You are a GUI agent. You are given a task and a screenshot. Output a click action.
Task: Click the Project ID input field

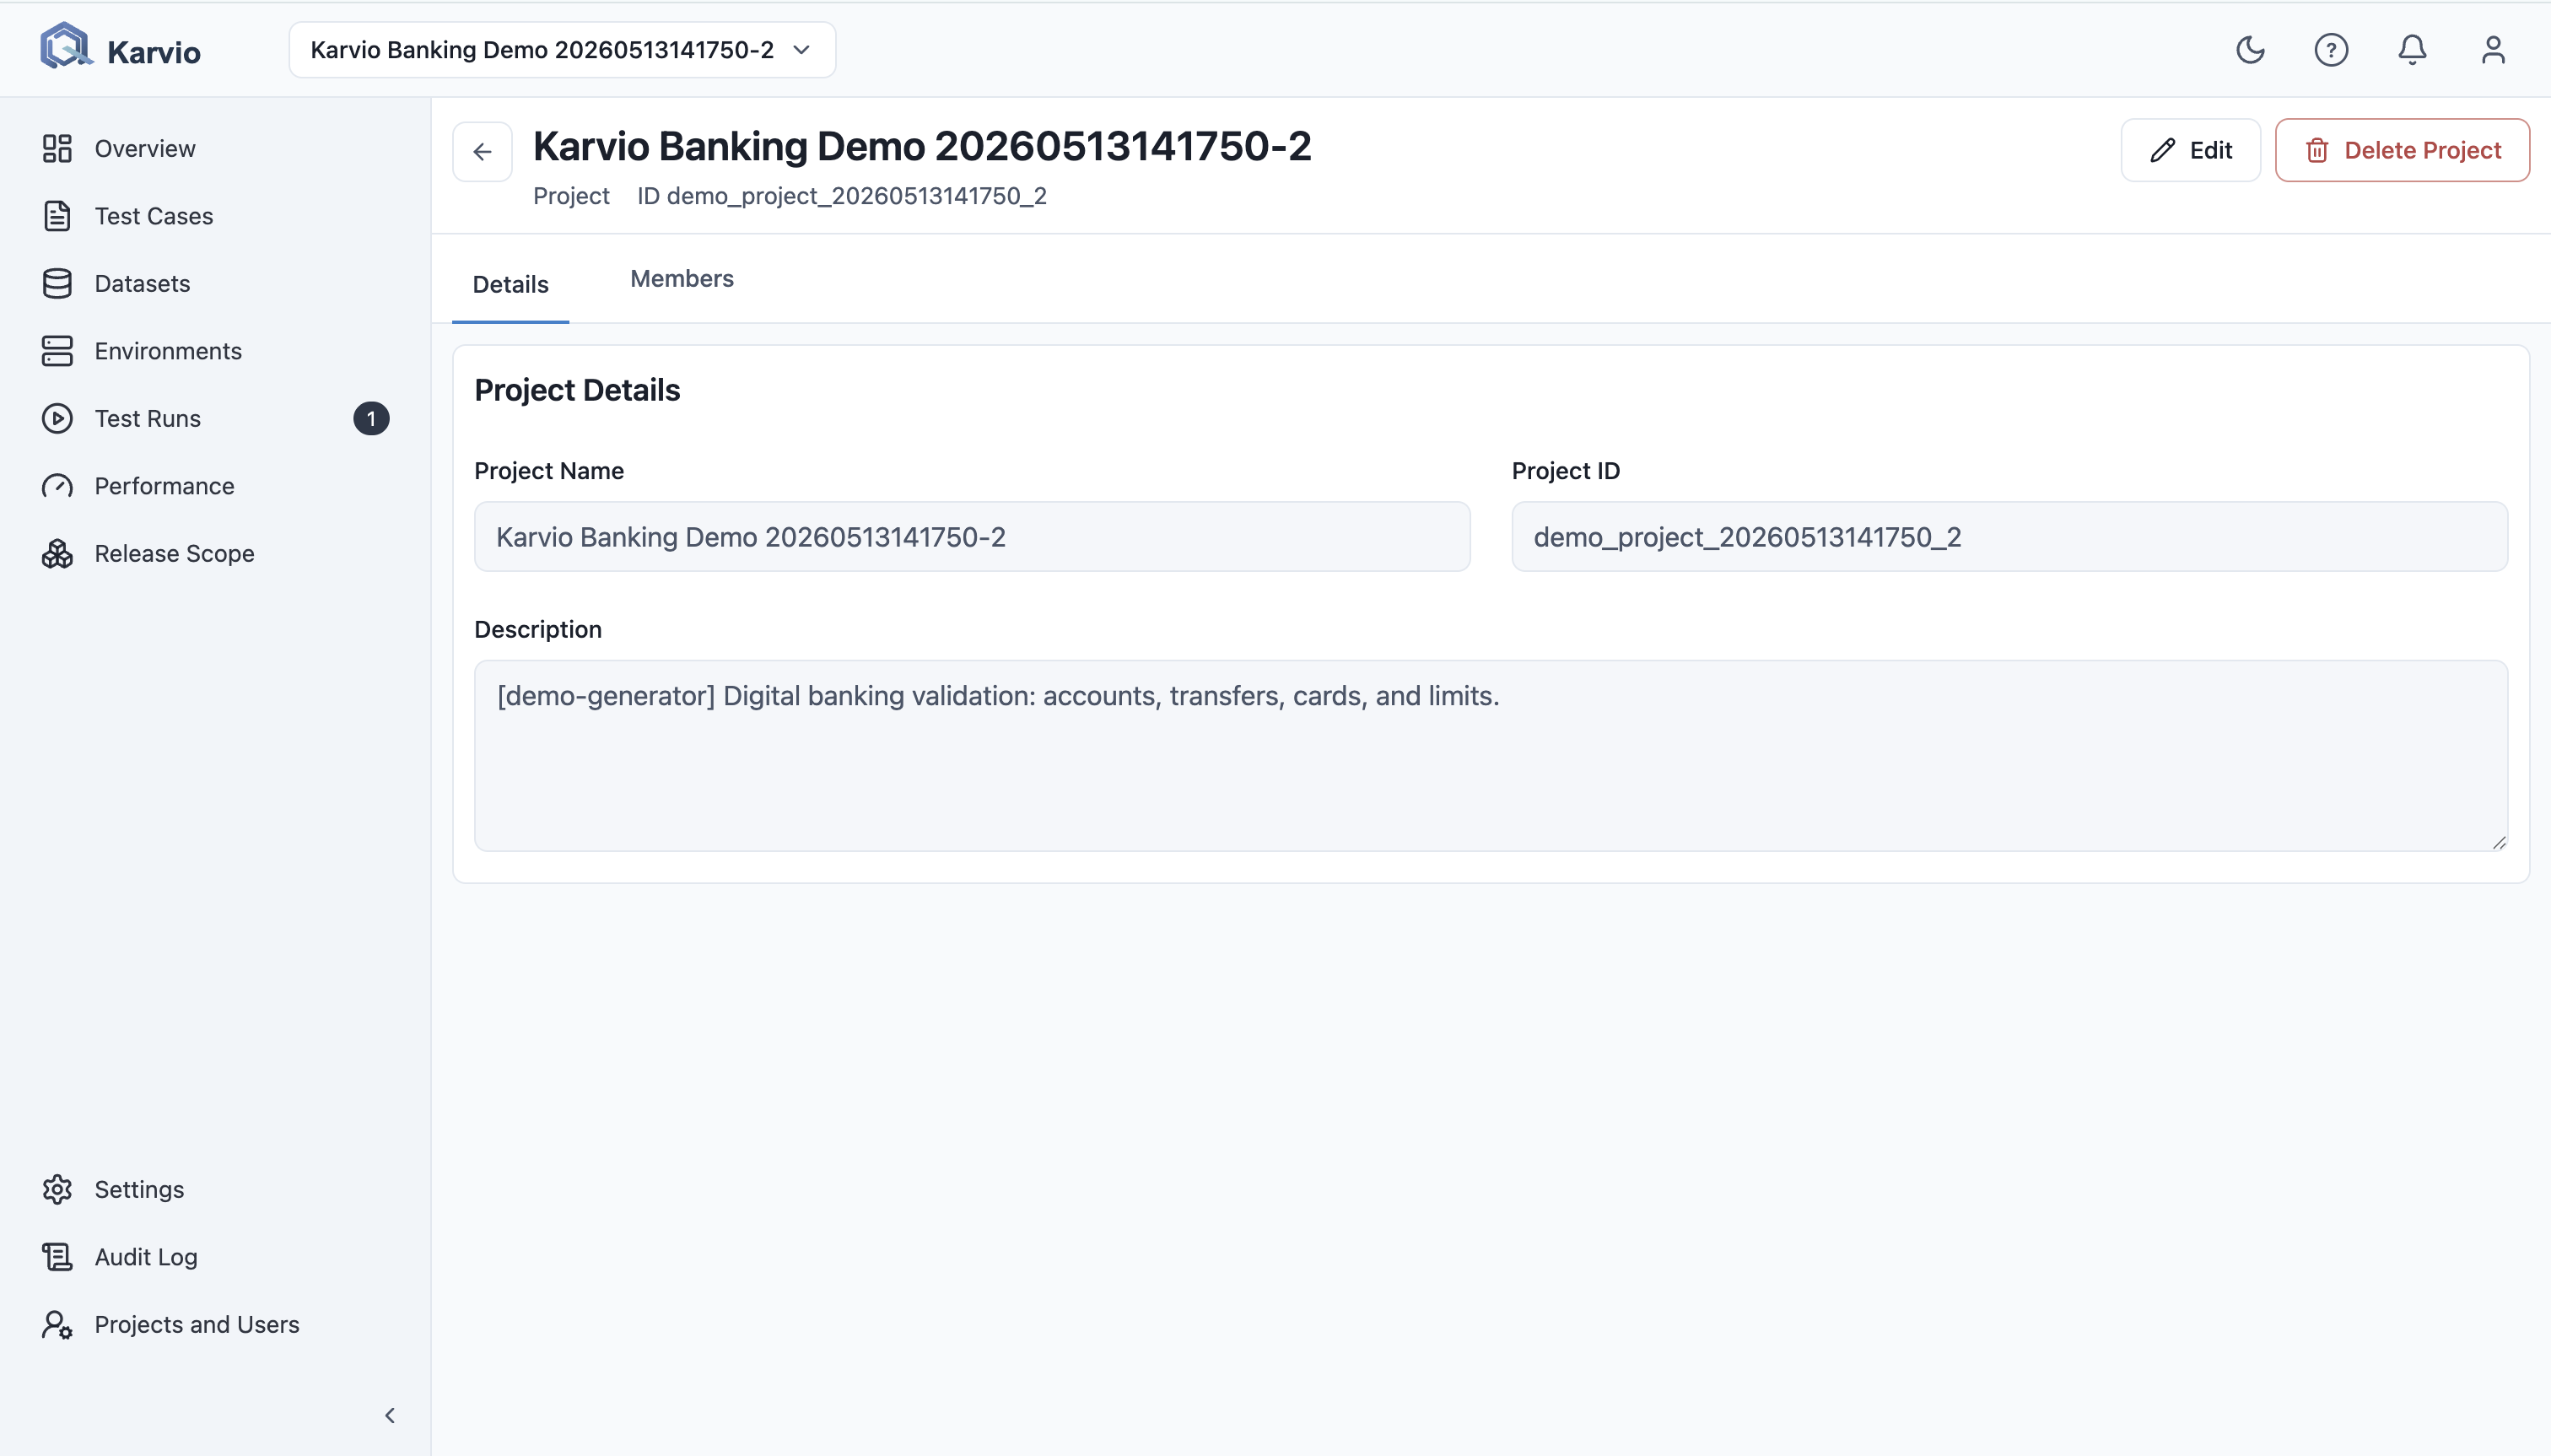click(2009, 537)
